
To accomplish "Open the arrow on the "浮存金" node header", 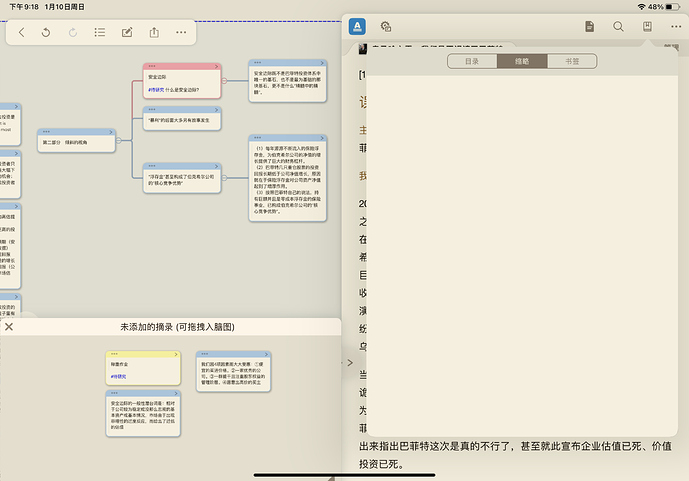I will pos(216,166).
